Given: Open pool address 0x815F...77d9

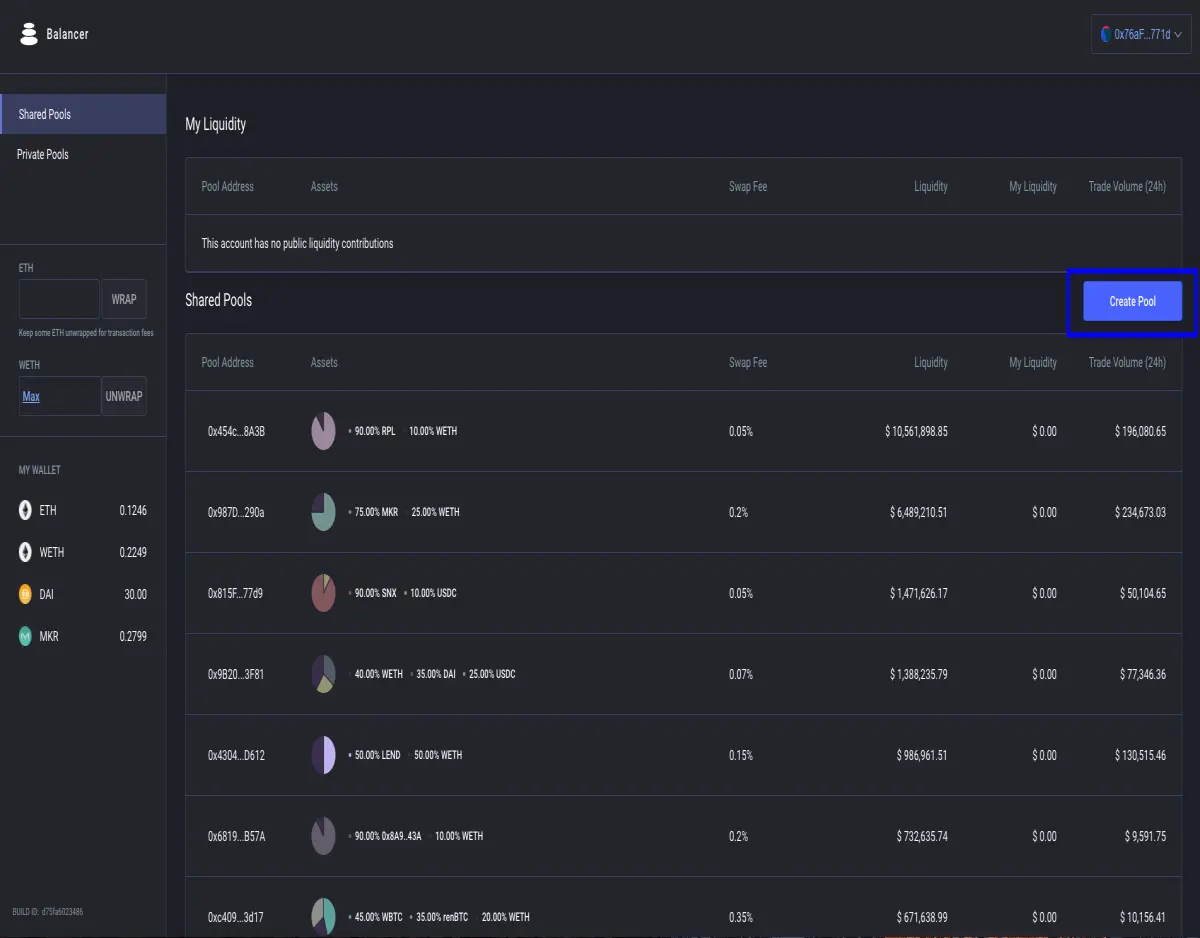Looking at the screenshot, I should [x=235, y=593].
